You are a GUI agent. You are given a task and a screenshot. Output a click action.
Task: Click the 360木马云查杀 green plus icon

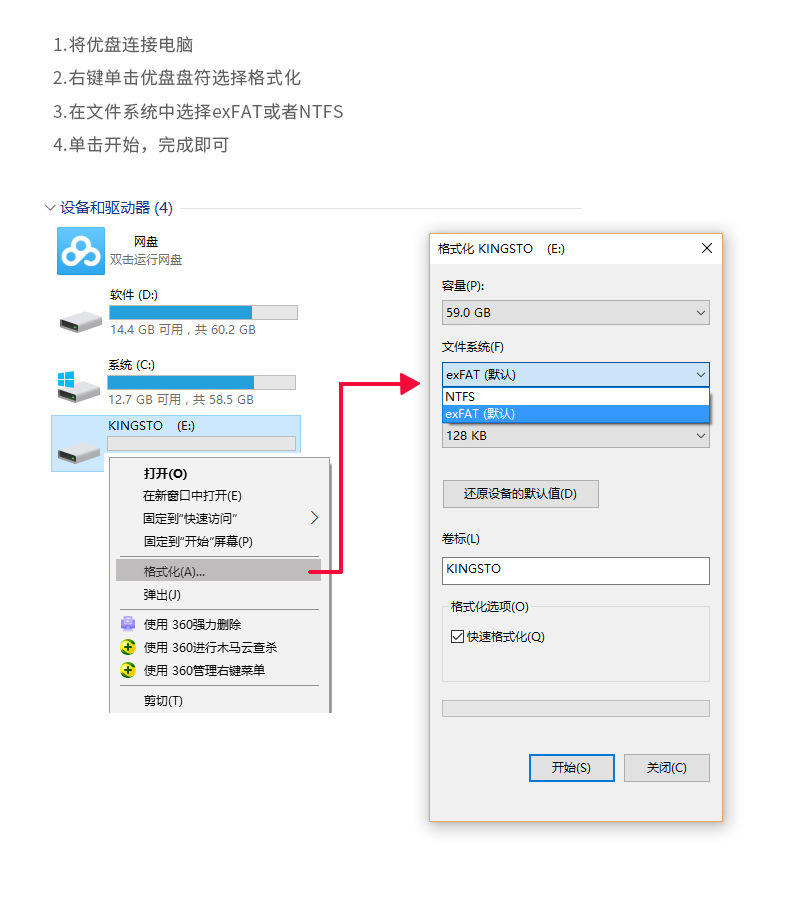coord(128,647)
